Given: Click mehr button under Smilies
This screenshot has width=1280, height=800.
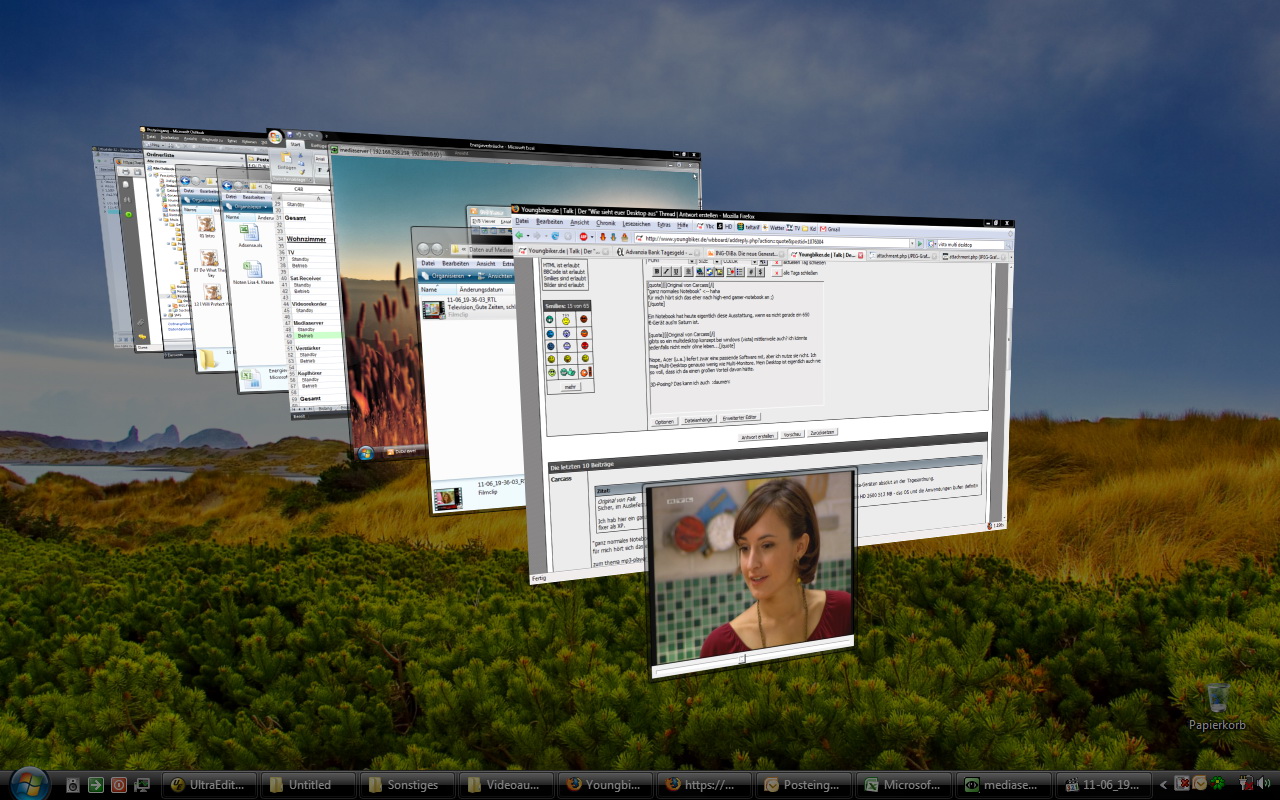Looking at the screenshot, I should tap(570, 387).
